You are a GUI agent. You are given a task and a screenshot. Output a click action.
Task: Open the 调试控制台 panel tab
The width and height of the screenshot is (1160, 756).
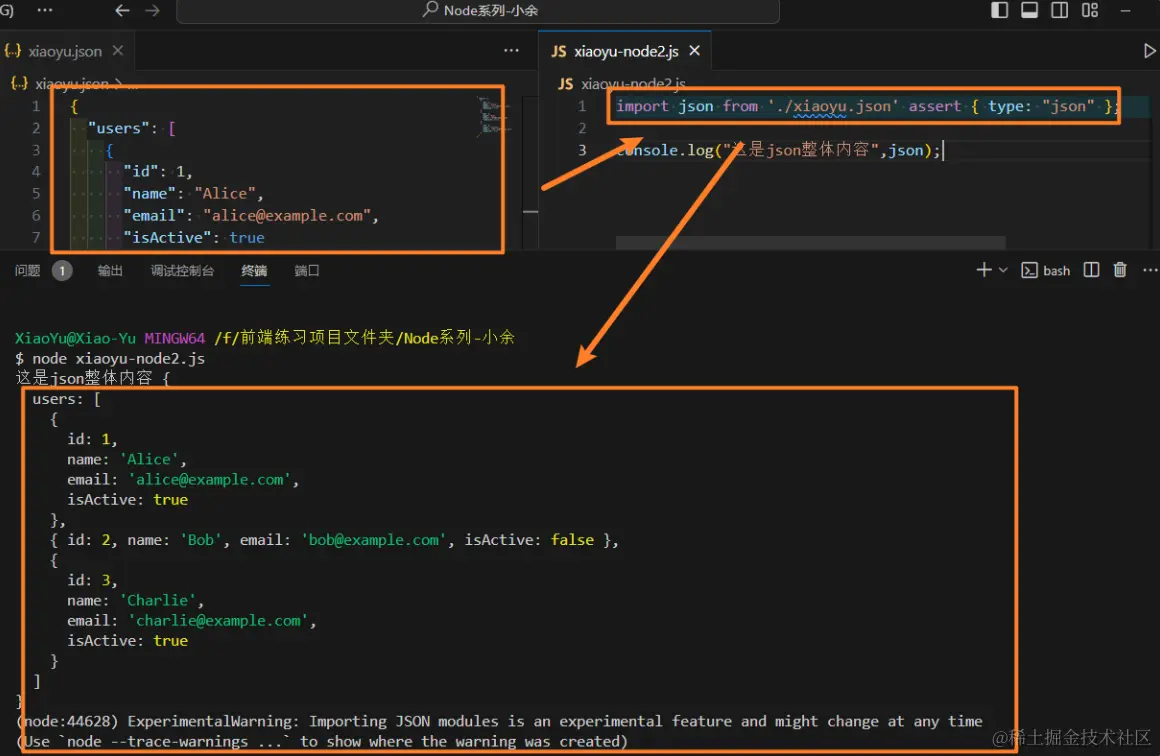(182, 271)
